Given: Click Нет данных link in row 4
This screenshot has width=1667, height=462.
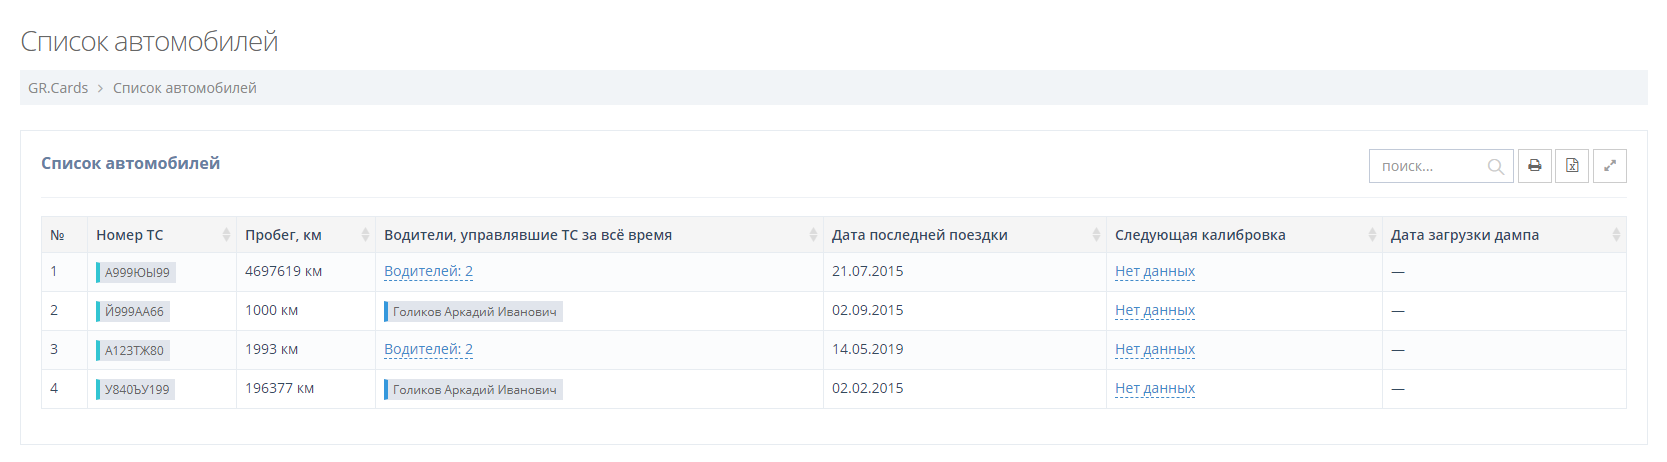Looking at the screenshot, I should (x=1154, y=388).
